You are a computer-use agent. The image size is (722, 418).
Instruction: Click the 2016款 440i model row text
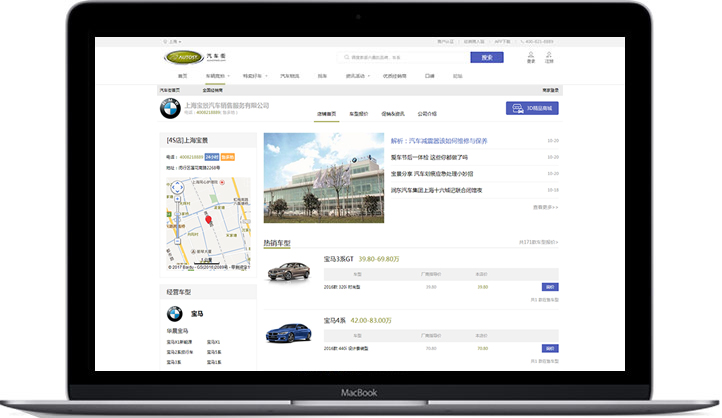click(x=346, y=348)
